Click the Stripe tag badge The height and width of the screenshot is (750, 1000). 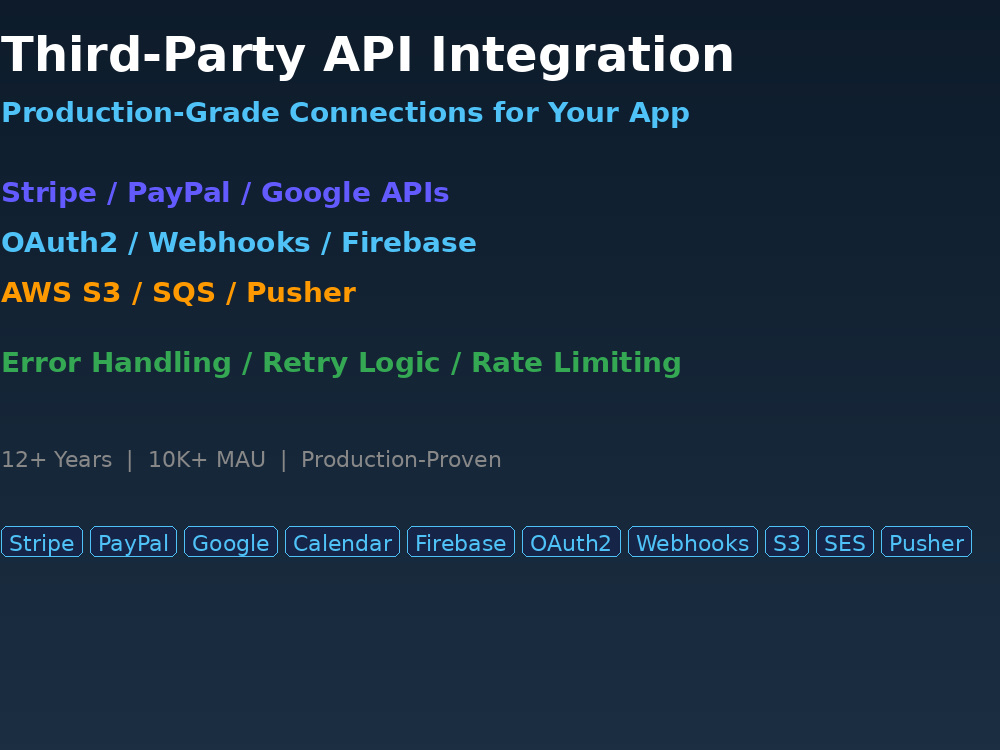point(42,541)
